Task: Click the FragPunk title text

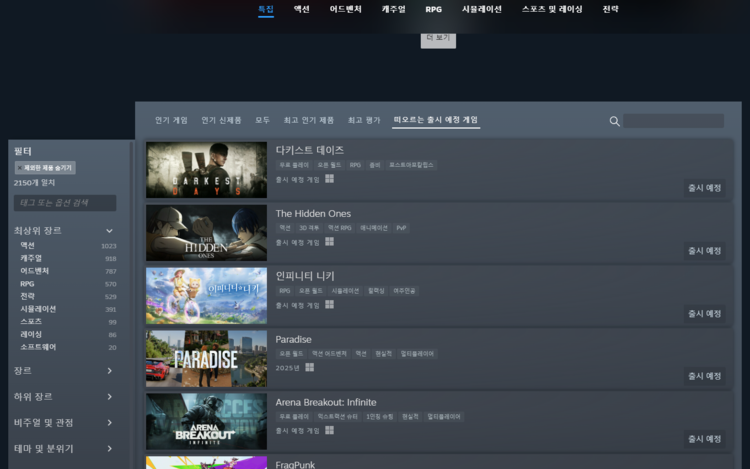Action: (x=295, y=464)
